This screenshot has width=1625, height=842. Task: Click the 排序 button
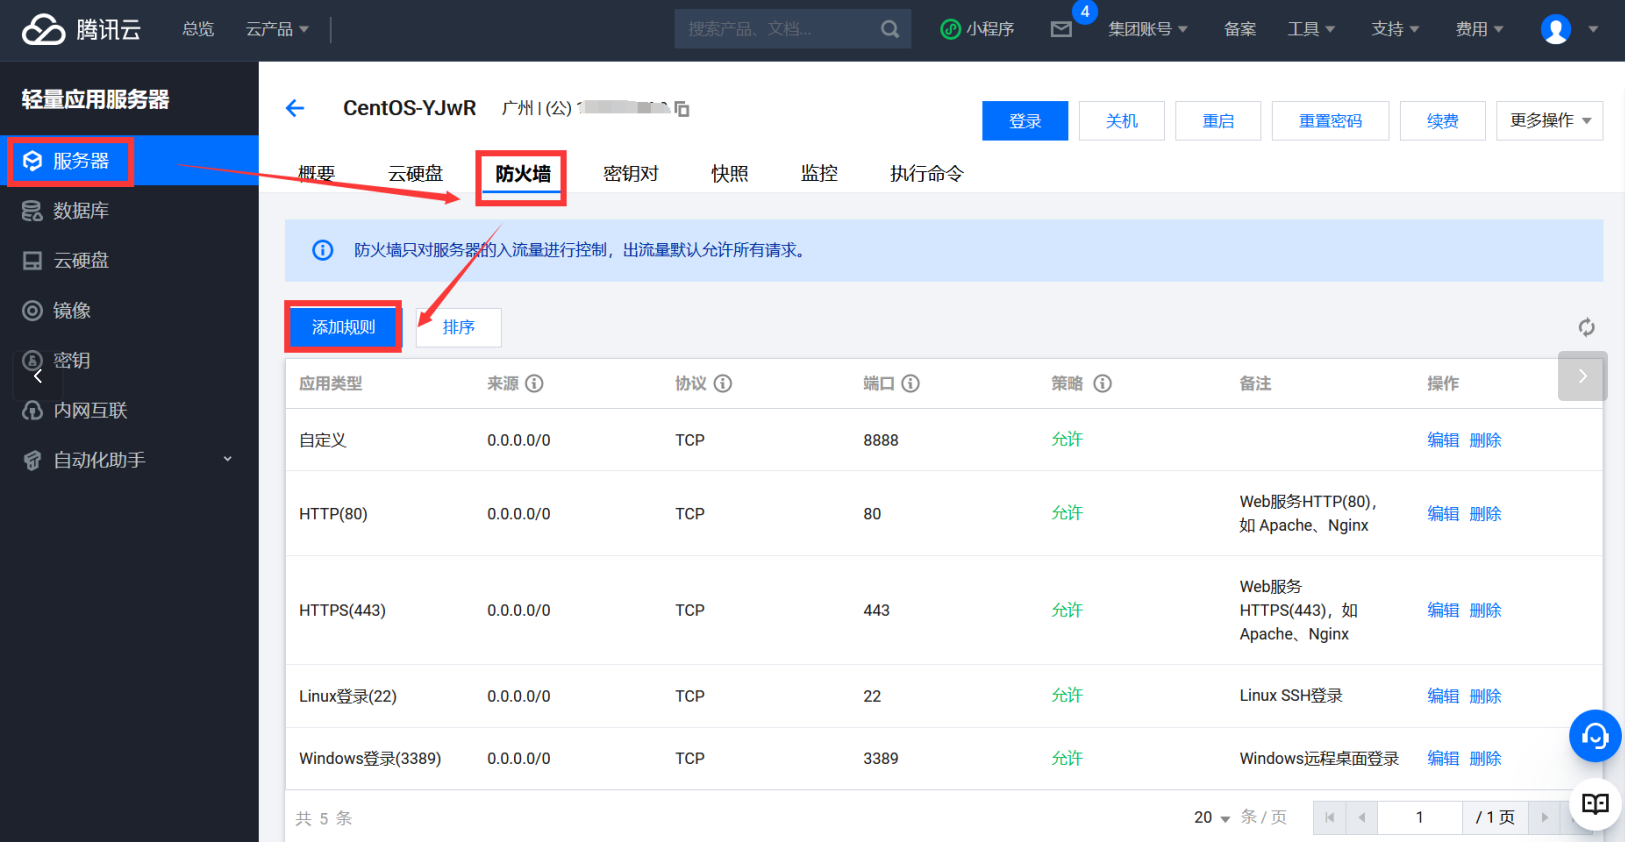click(459, 327)
